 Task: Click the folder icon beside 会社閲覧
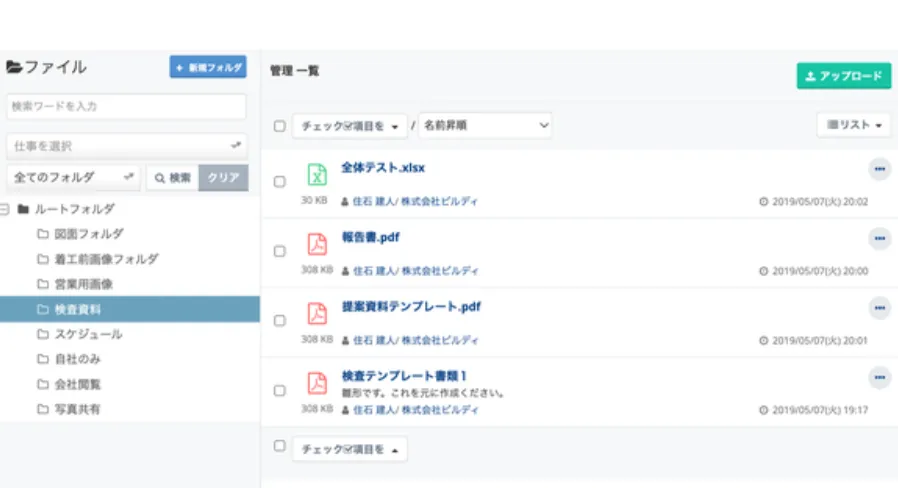pyautogui.click(x=43, y=384)
